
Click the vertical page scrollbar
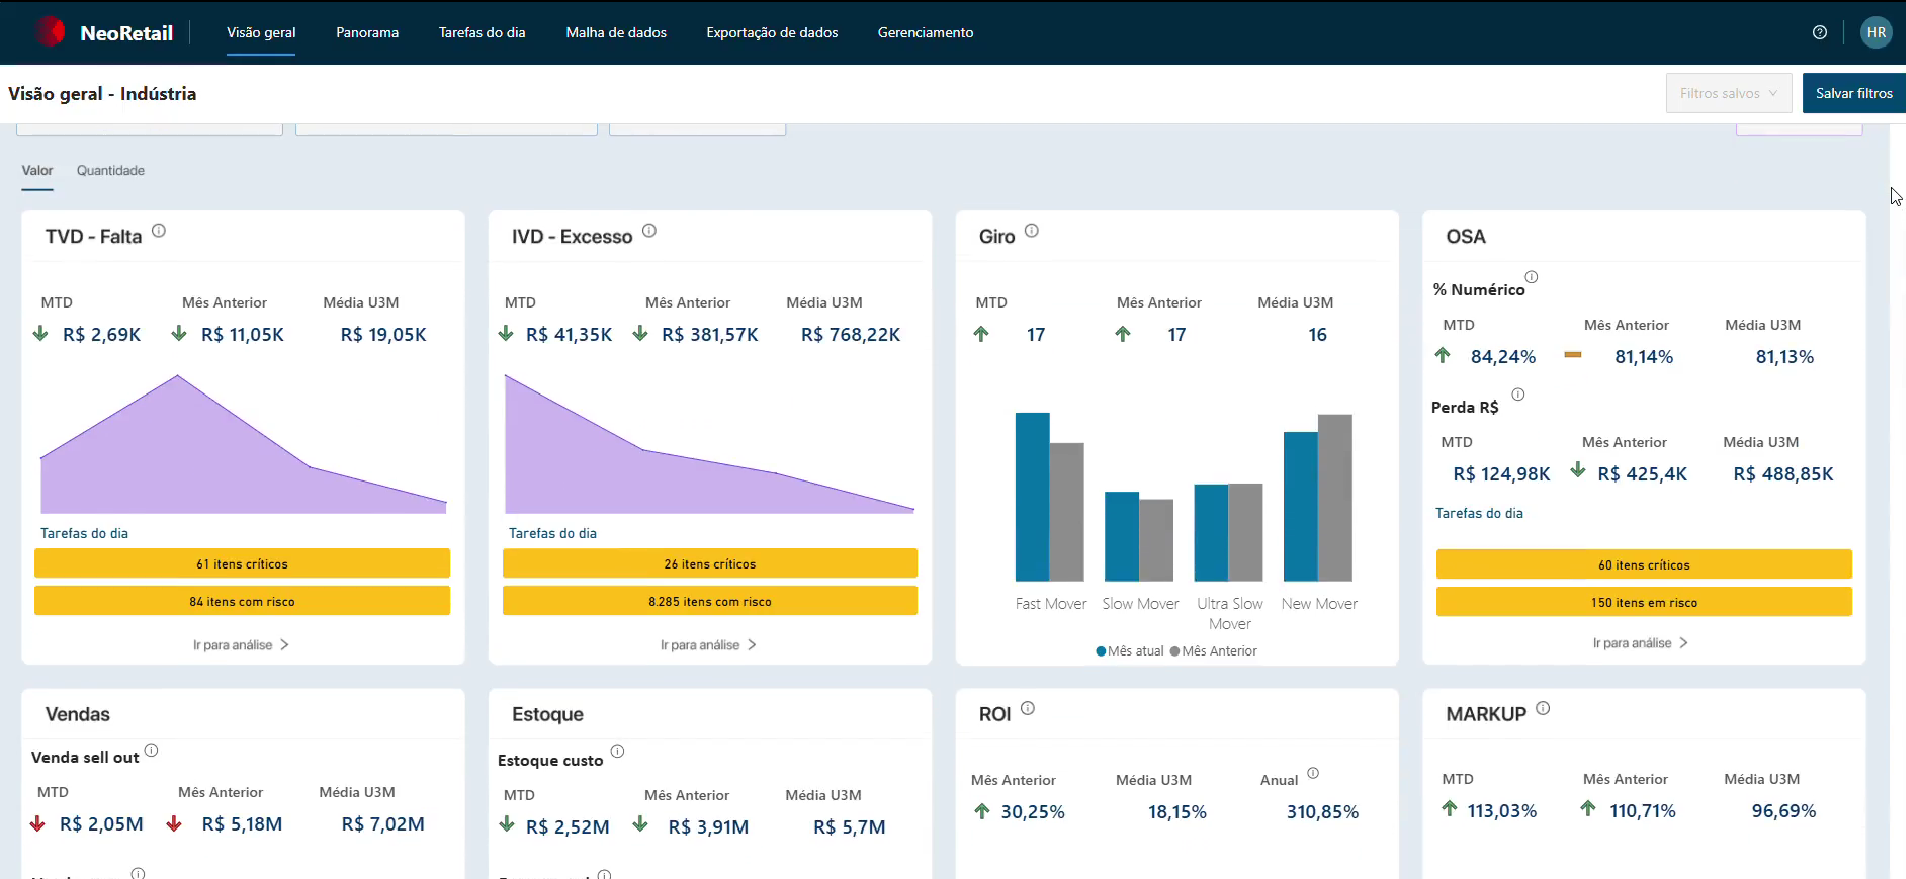[x=1898, y=500]
